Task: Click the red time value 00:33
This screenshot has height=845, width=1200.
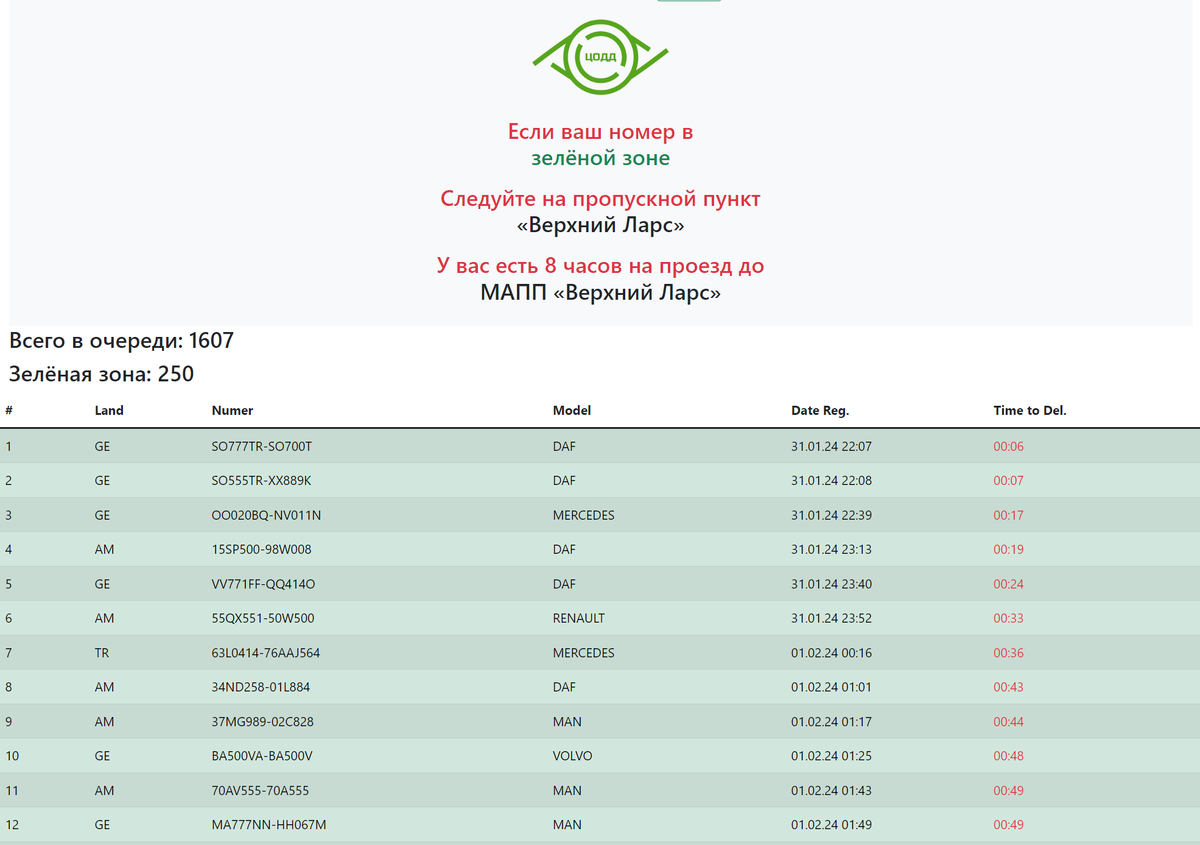Action: coord(1008,619)
